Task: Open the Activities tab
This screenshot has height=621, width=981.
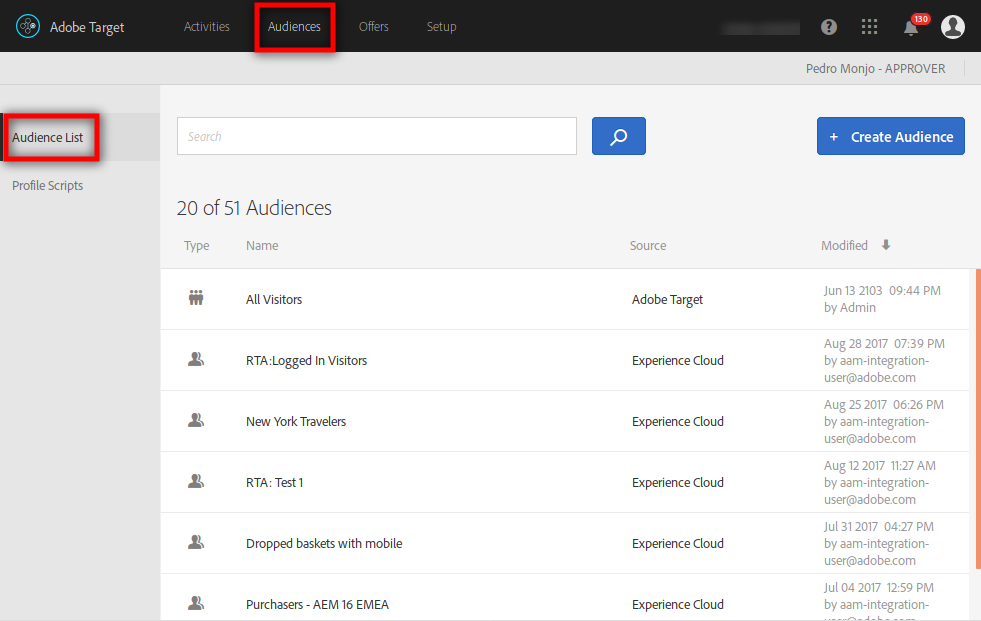Action: (206, 27)
